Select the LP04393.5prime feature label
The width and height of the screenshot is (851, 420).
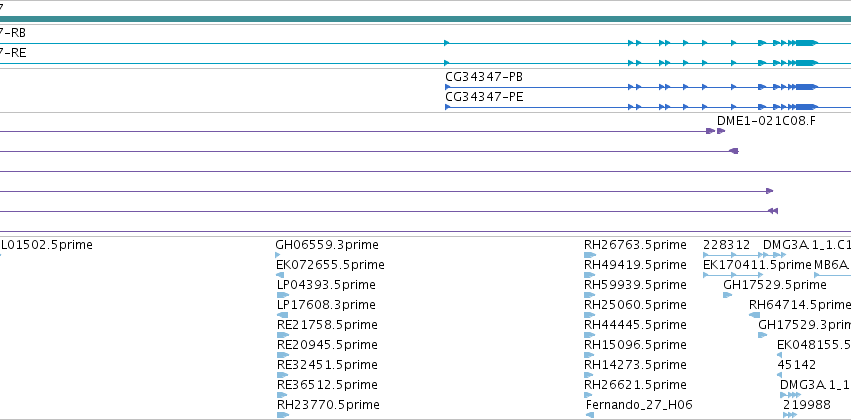(x=326, y=285)
